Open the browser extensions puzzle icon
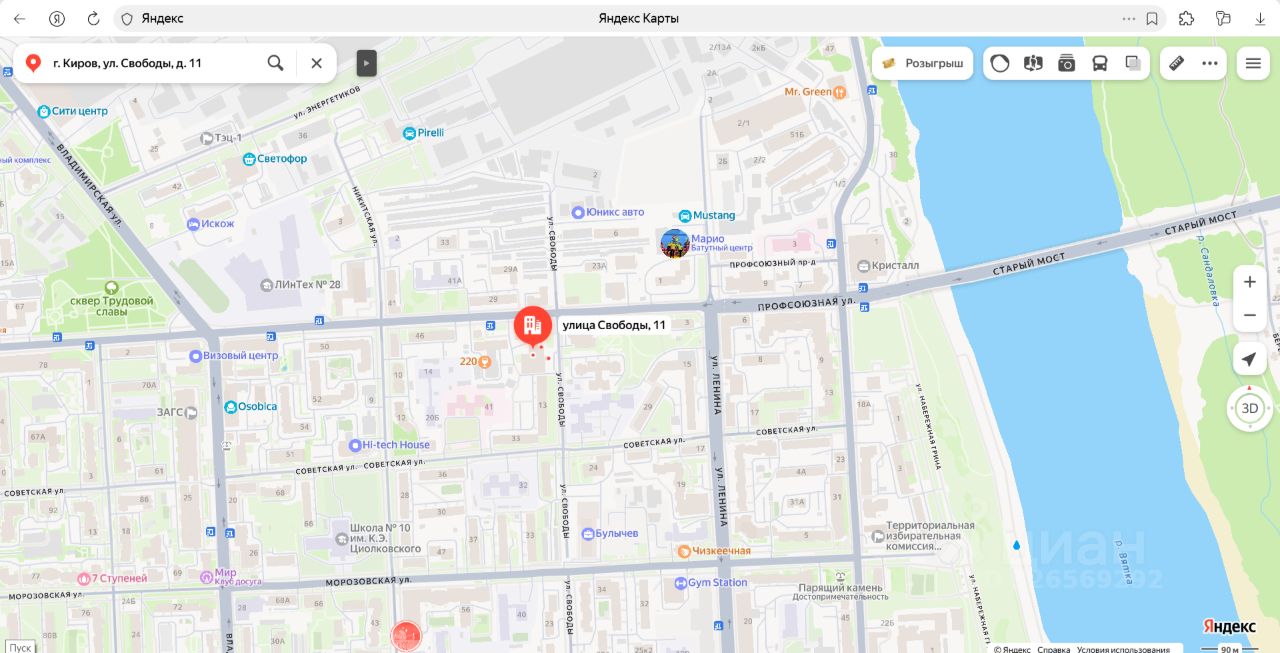Image resolution: width=1280 pixels, height=653 pixels. (1186, 18)
